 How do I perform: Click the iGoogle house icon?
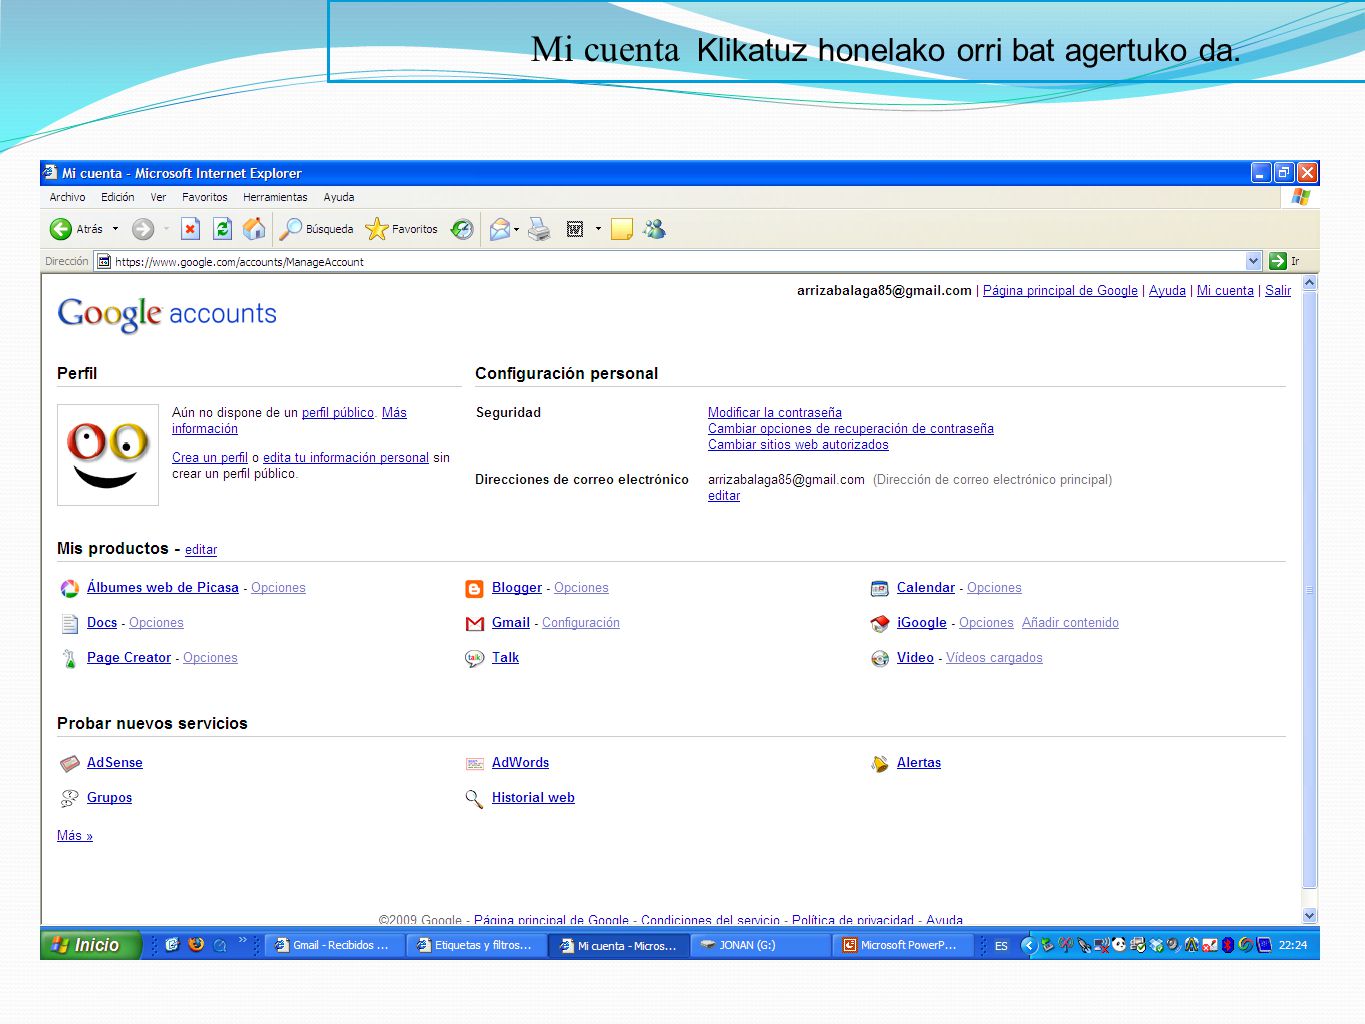coord(879,624)
